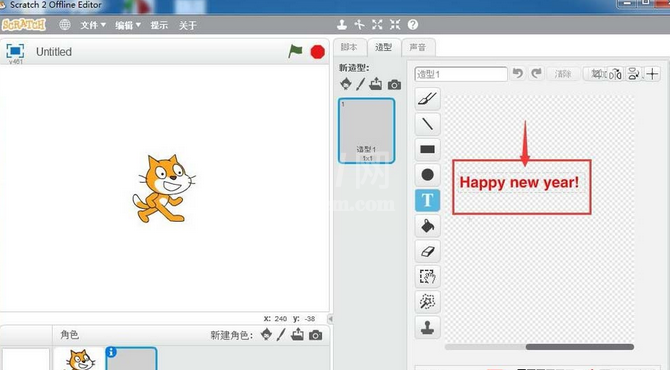Flip costume up-down
This screenshot has width=670, height=370.
[x=634, y=74]
